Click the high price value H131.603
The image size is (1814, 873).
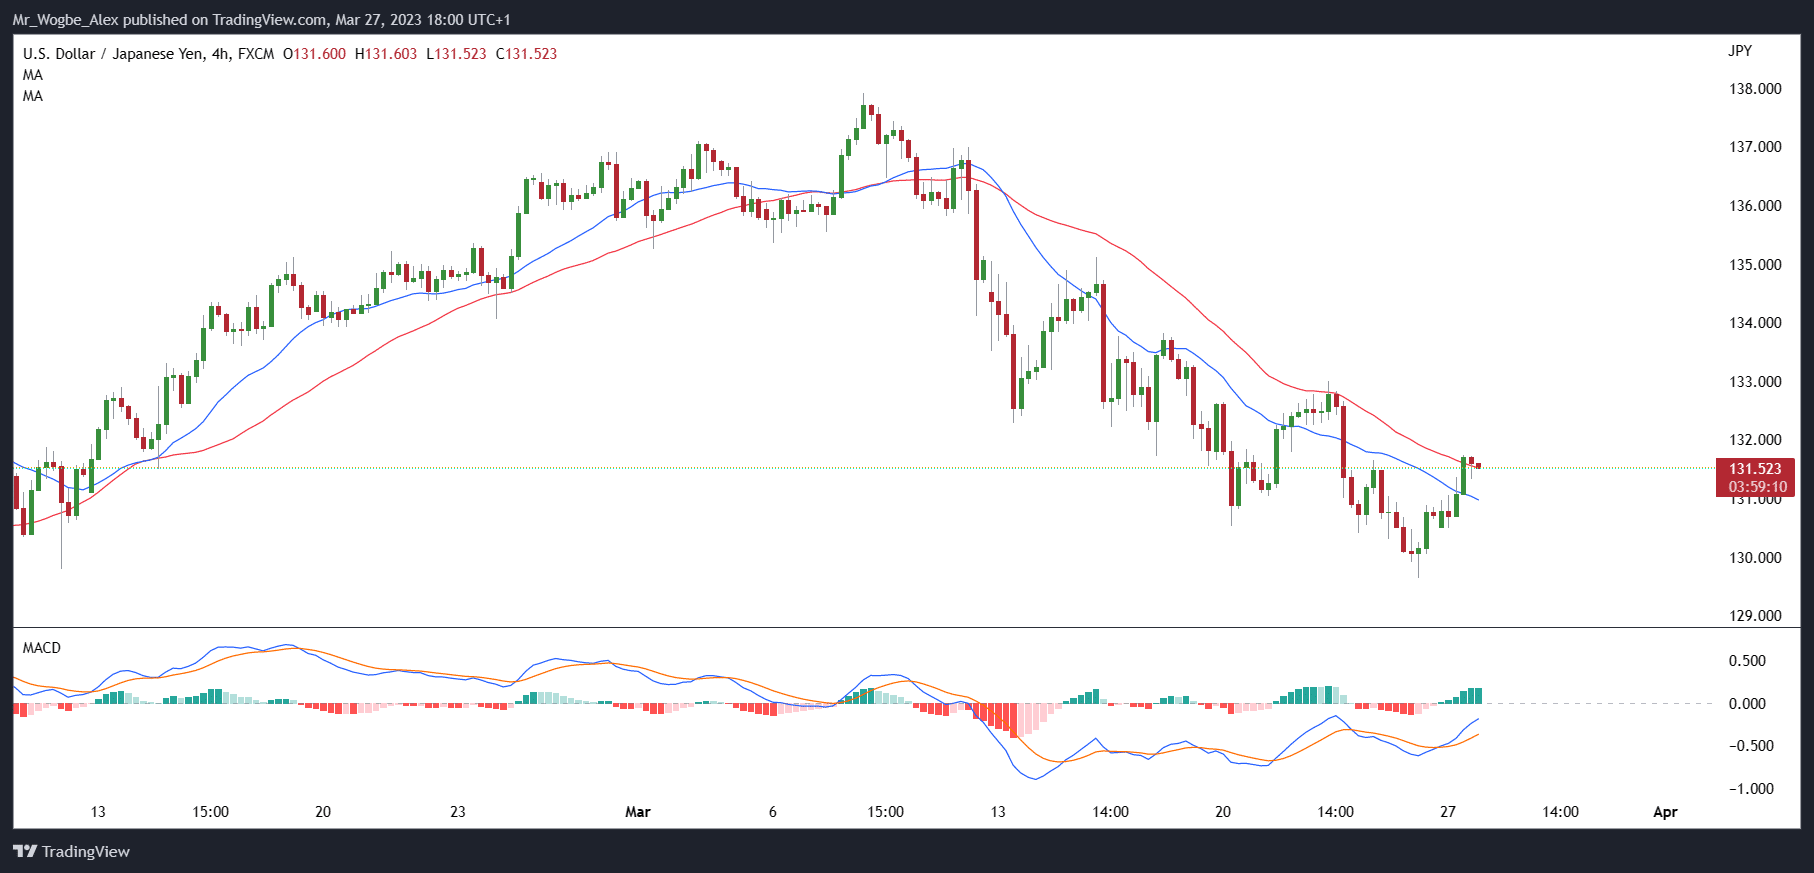tap(386, 54)
